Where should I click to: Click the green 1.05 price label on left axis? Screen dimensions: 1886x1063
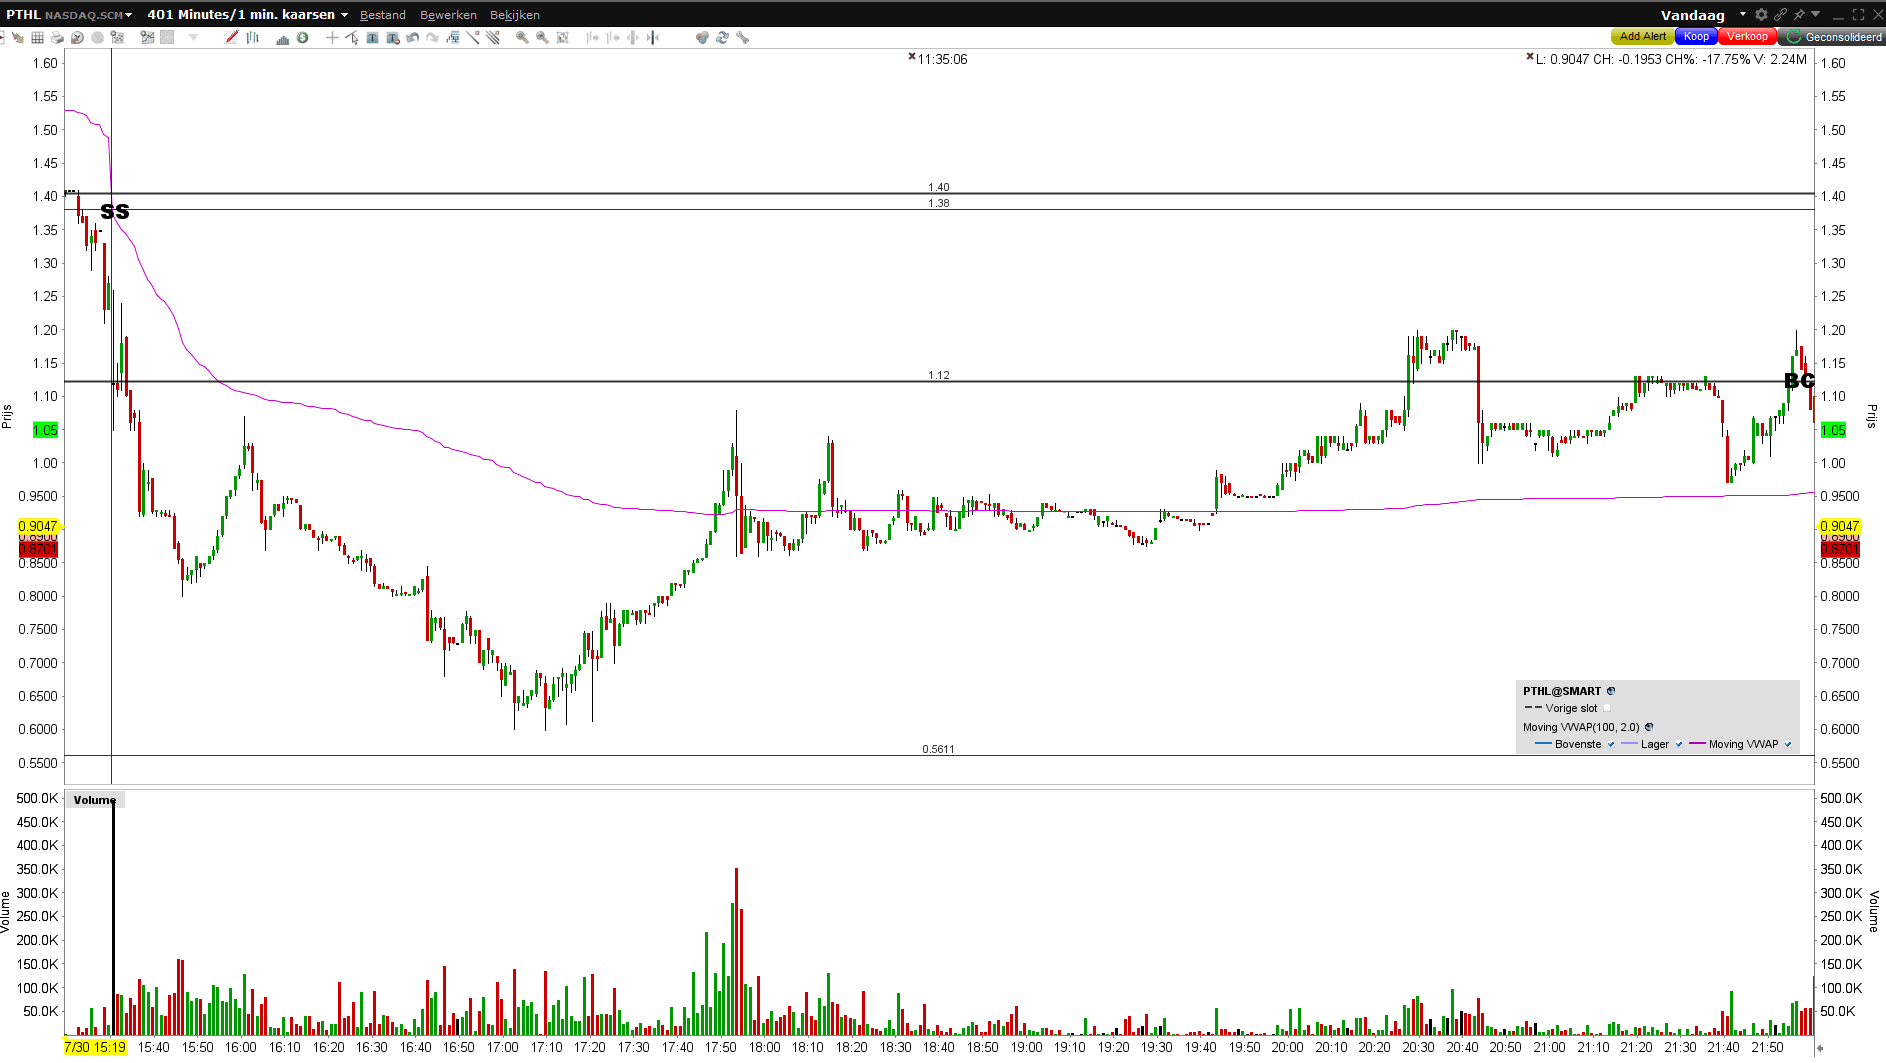coord(45,430)
